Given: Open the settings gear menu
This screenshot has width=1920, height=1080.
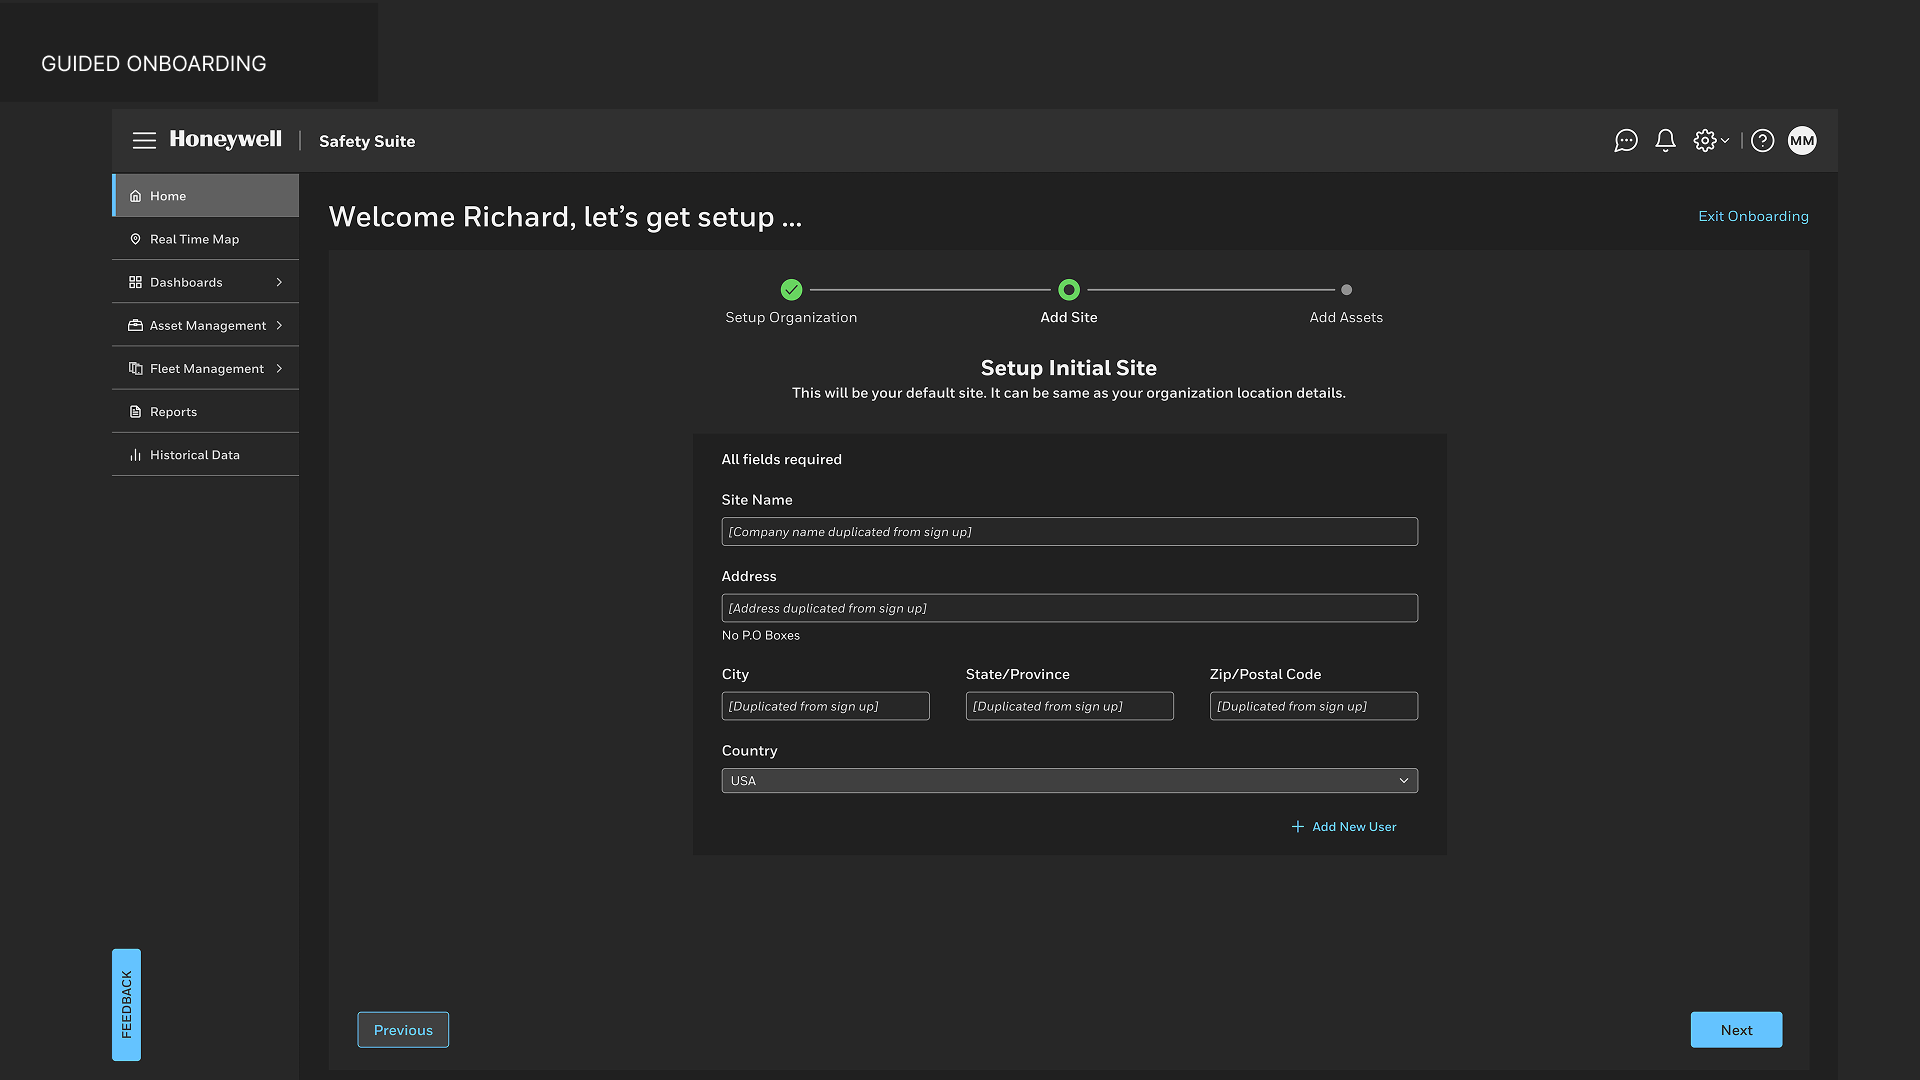Looking at the screenshot, I should click(1710, 141).
